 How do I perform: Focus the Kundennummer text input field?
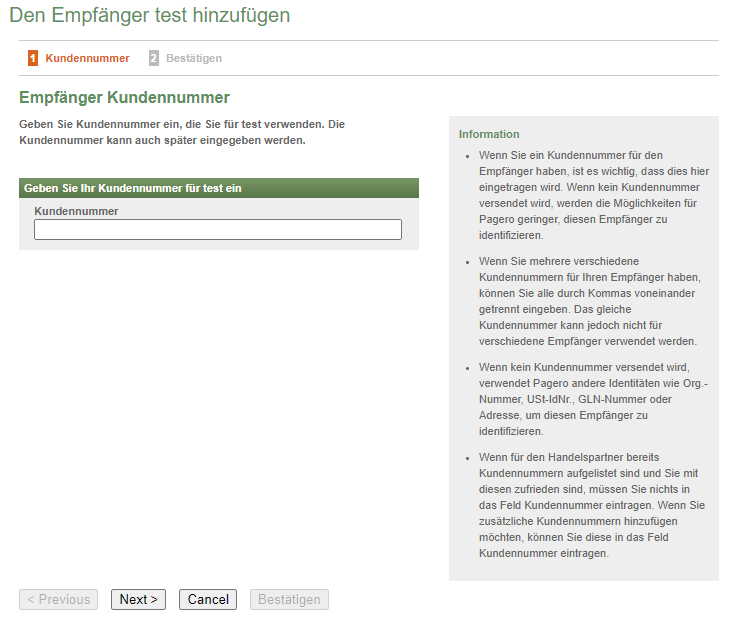pos(218,230)
